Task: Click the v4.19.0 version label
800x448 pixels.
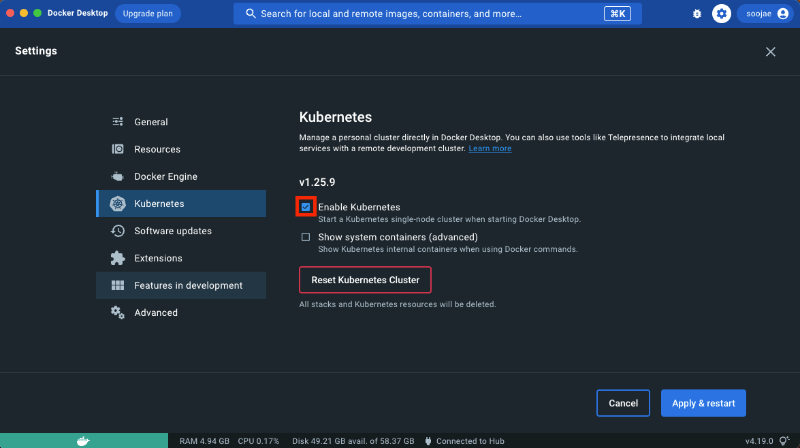Action: pyautogui.click(x=759, y=441)
